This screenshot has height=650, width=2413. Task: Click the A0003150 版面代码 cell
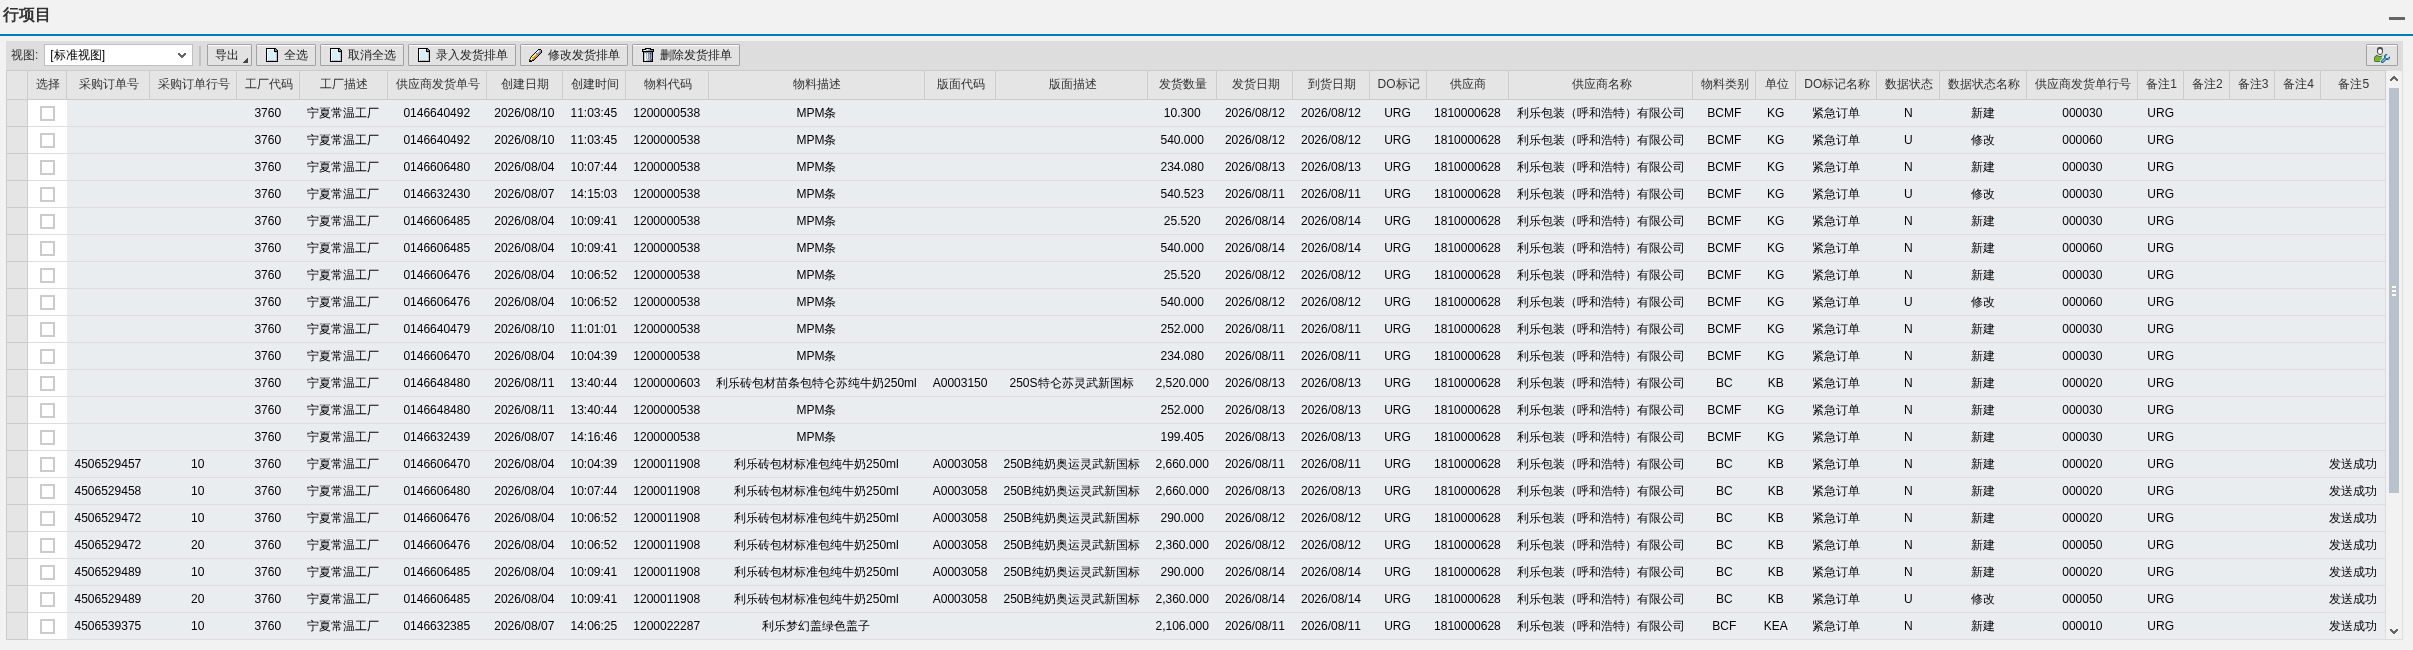[960, 383]
